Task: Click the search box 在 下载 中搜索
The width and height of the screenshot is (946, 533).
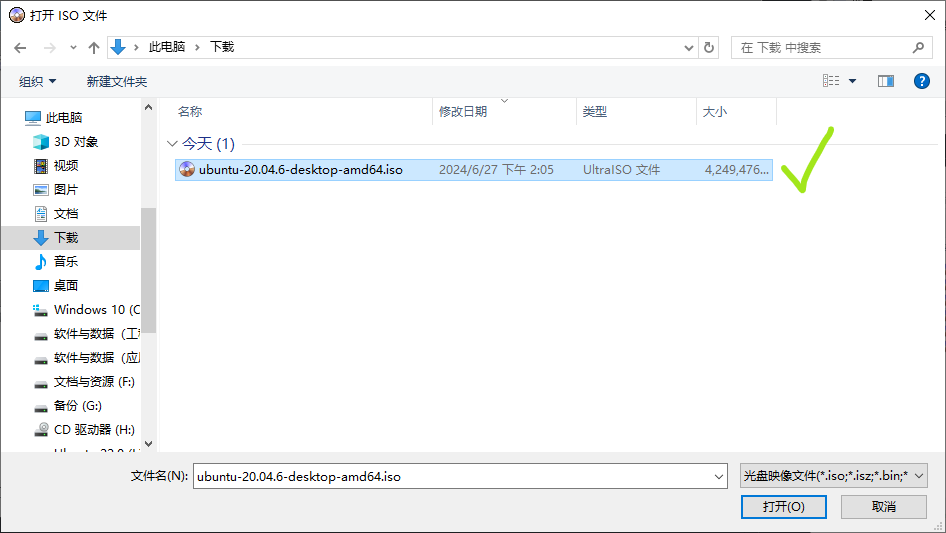Action: pyautogui.click(x=822, y=47)
